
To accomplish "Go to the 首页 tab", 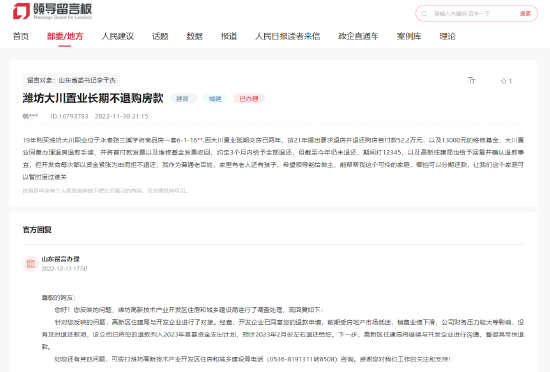I will (21, 36).
